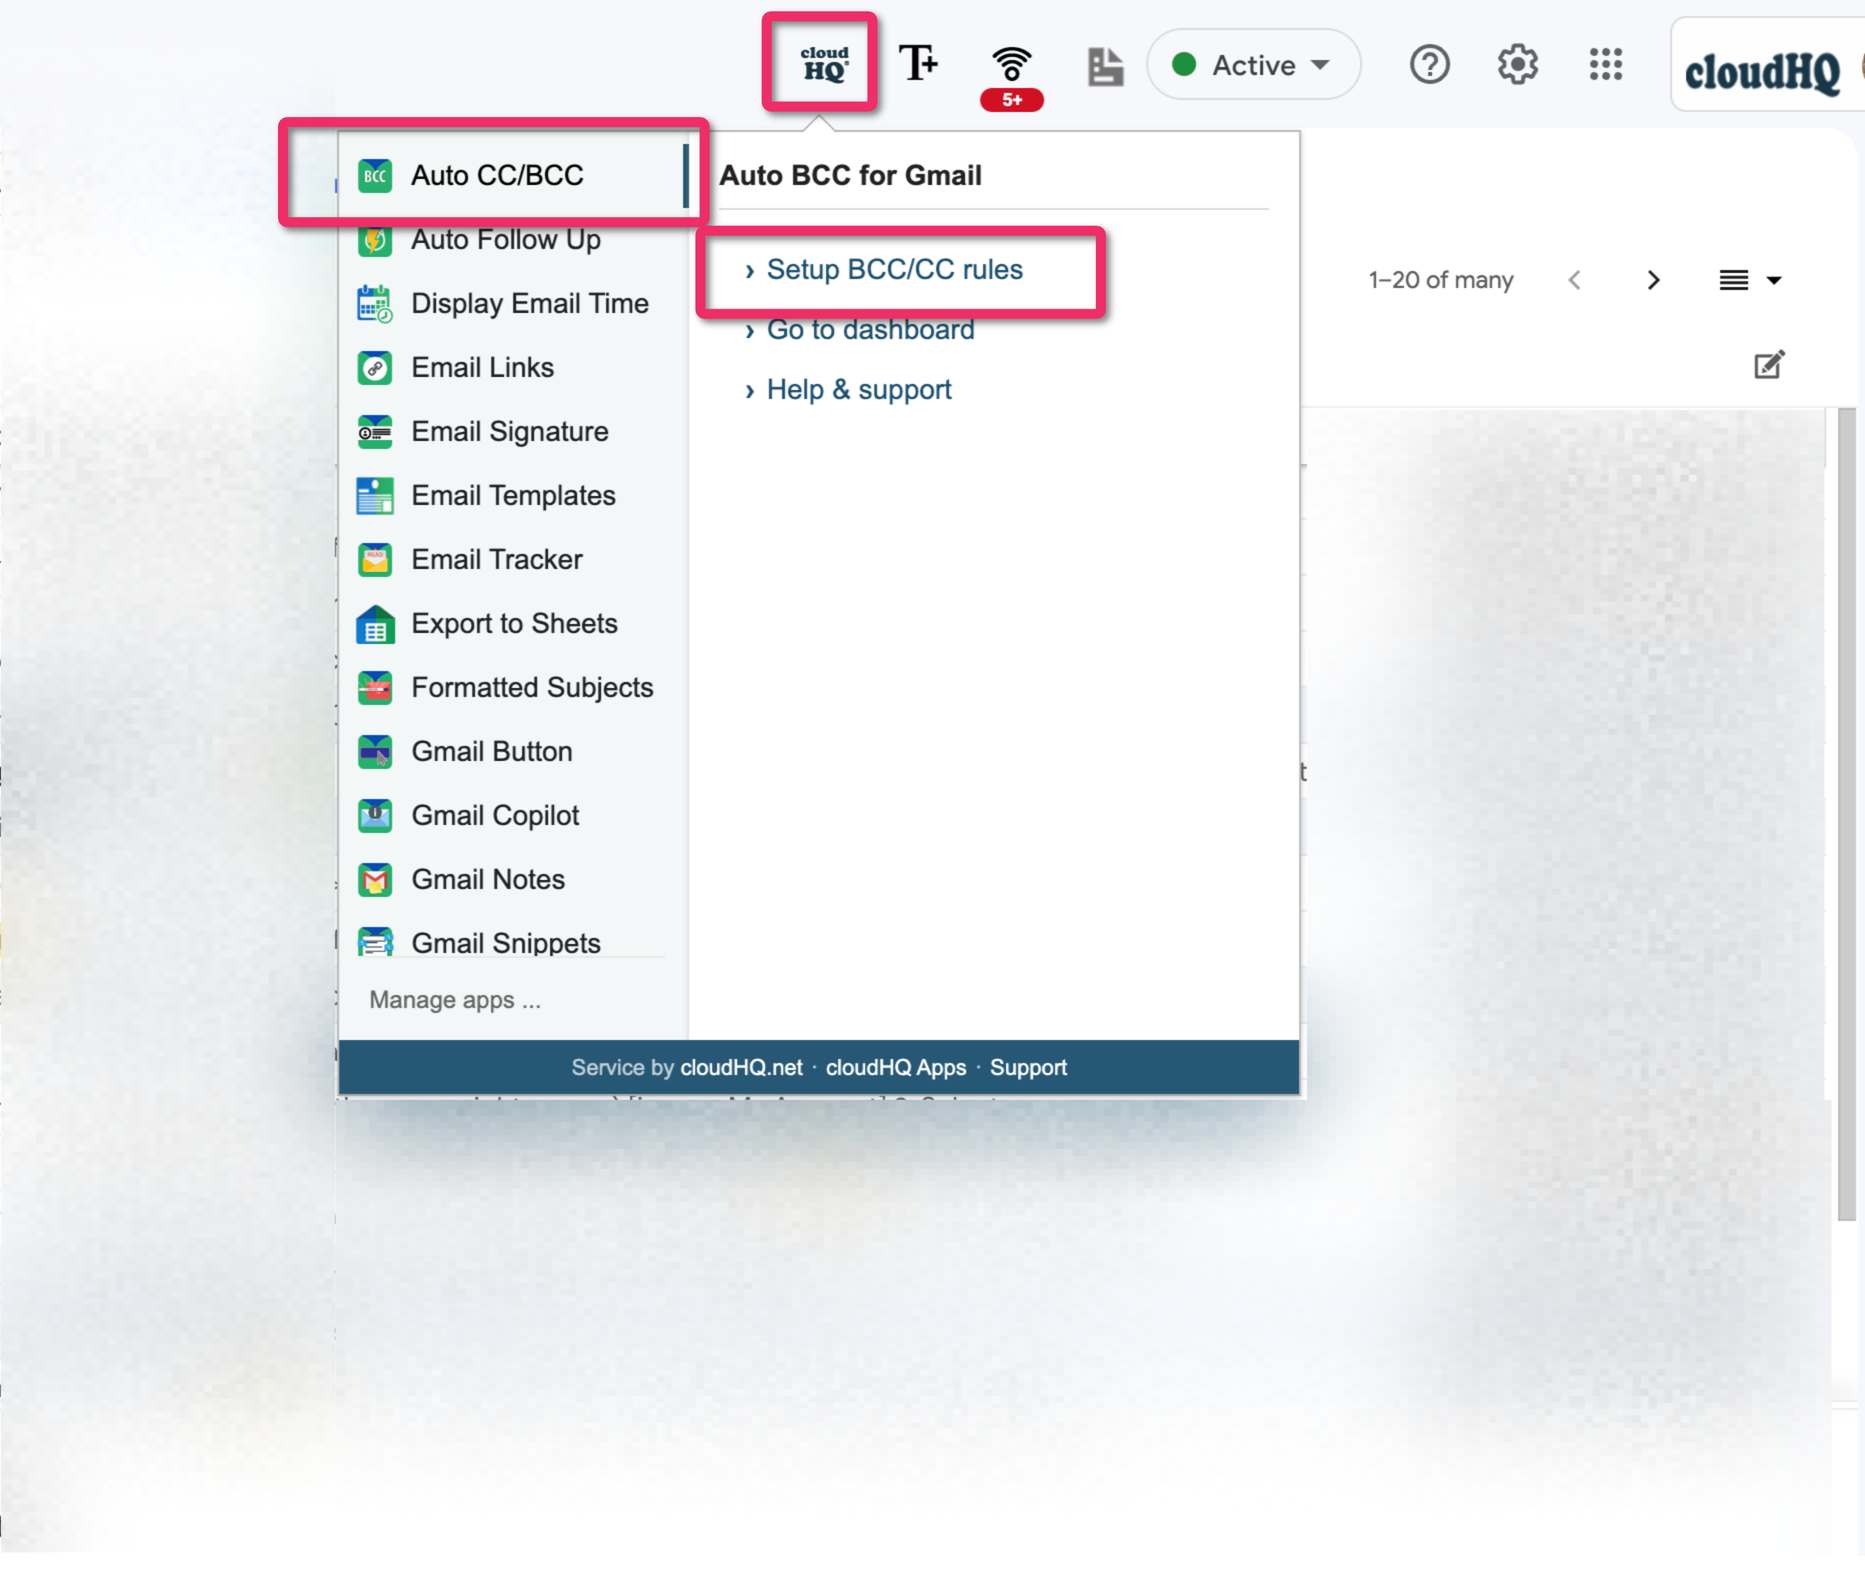Viewport: 1865px width, 1594px height.
Task: Select Email Links menu item
Action: point(512,367)
